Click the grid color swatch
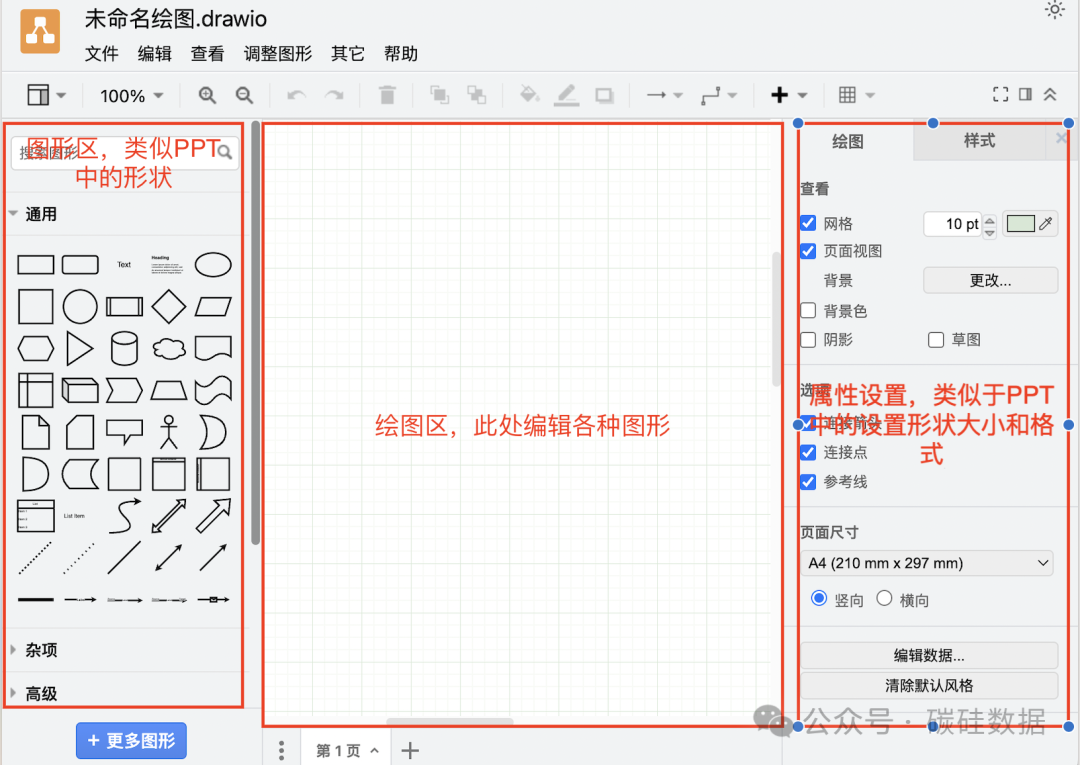1080x765 pixels. (x=1020, y=223)
